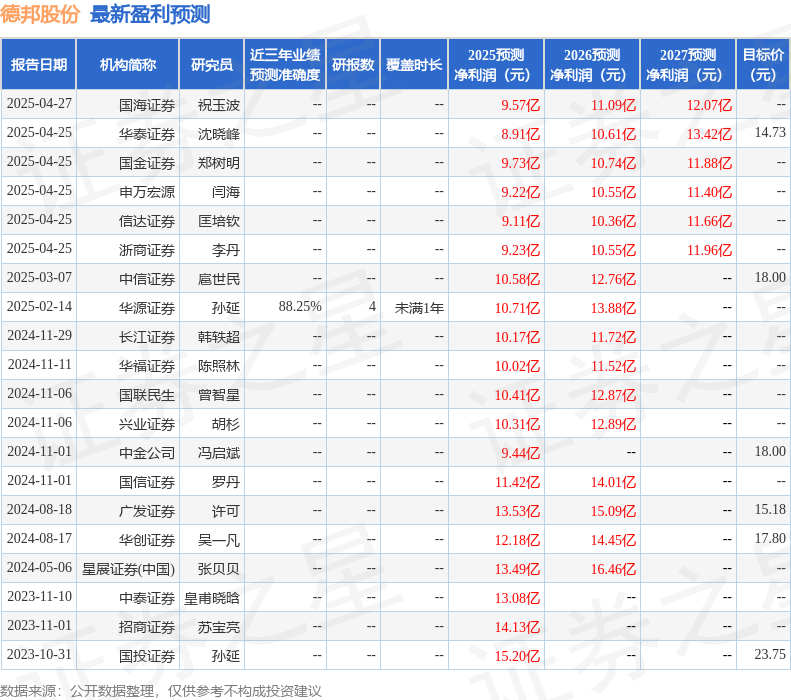This screenshot has width=791, height=700.
Task: Select the 14.13亿 profit value
Action: point(517,627)
